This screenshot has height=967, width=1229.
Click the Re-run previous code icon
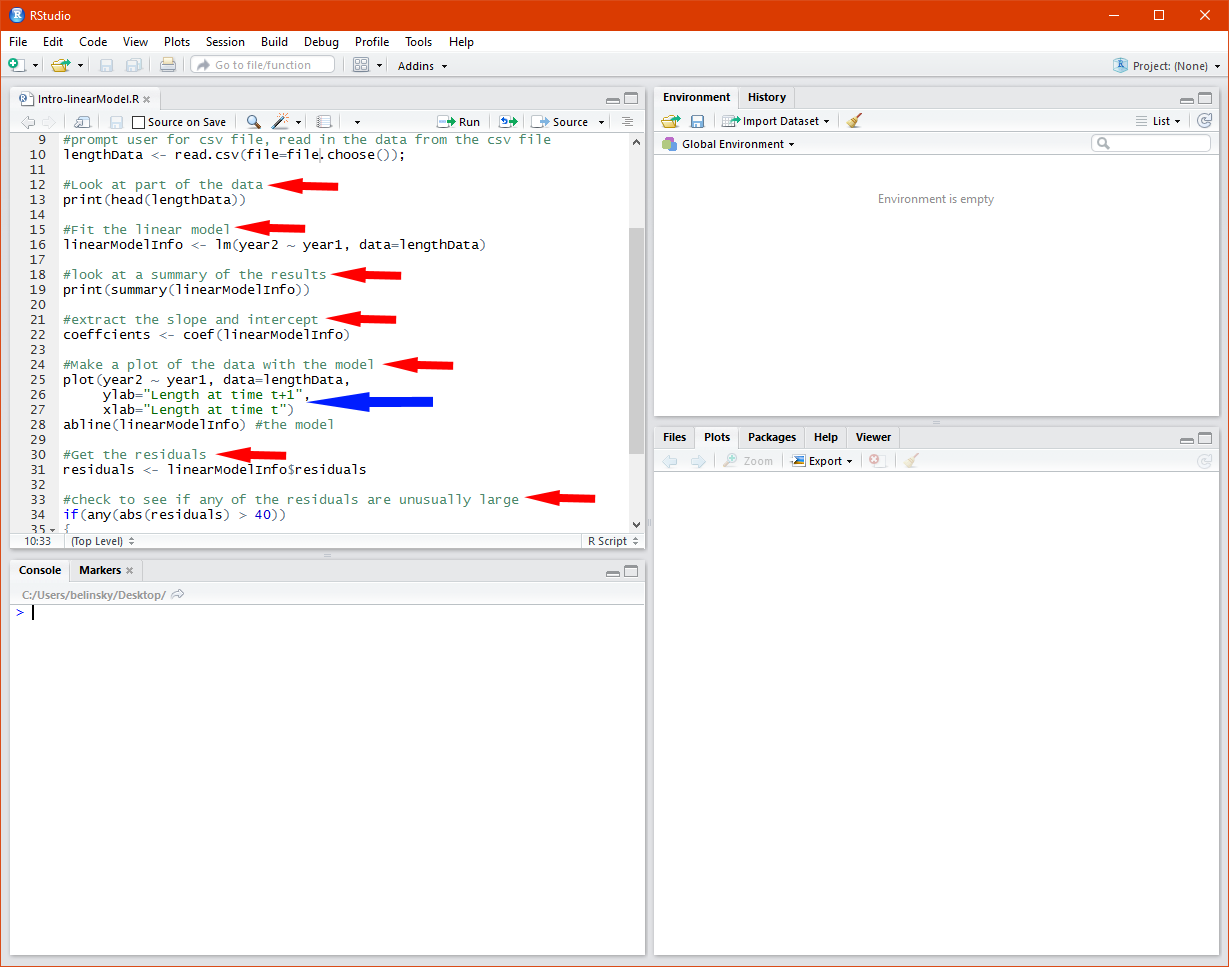[508, 122]
